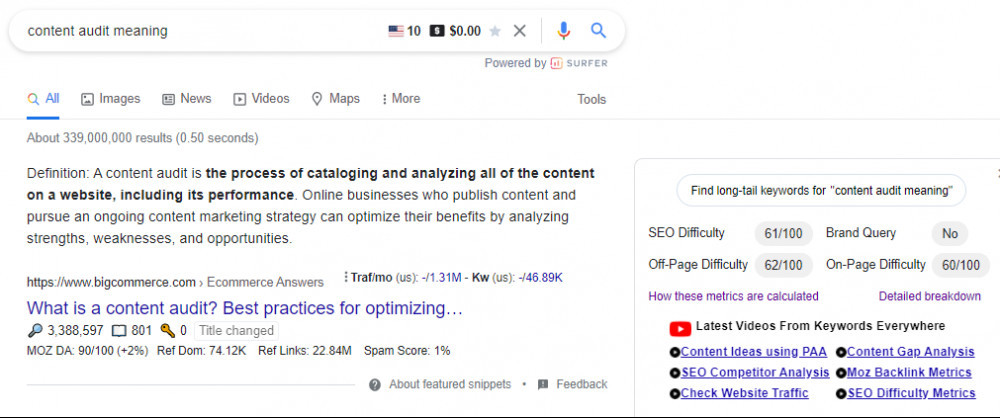Open the Videos search tab
This screenshot has width=1000, height=418.
pos(261,99)
